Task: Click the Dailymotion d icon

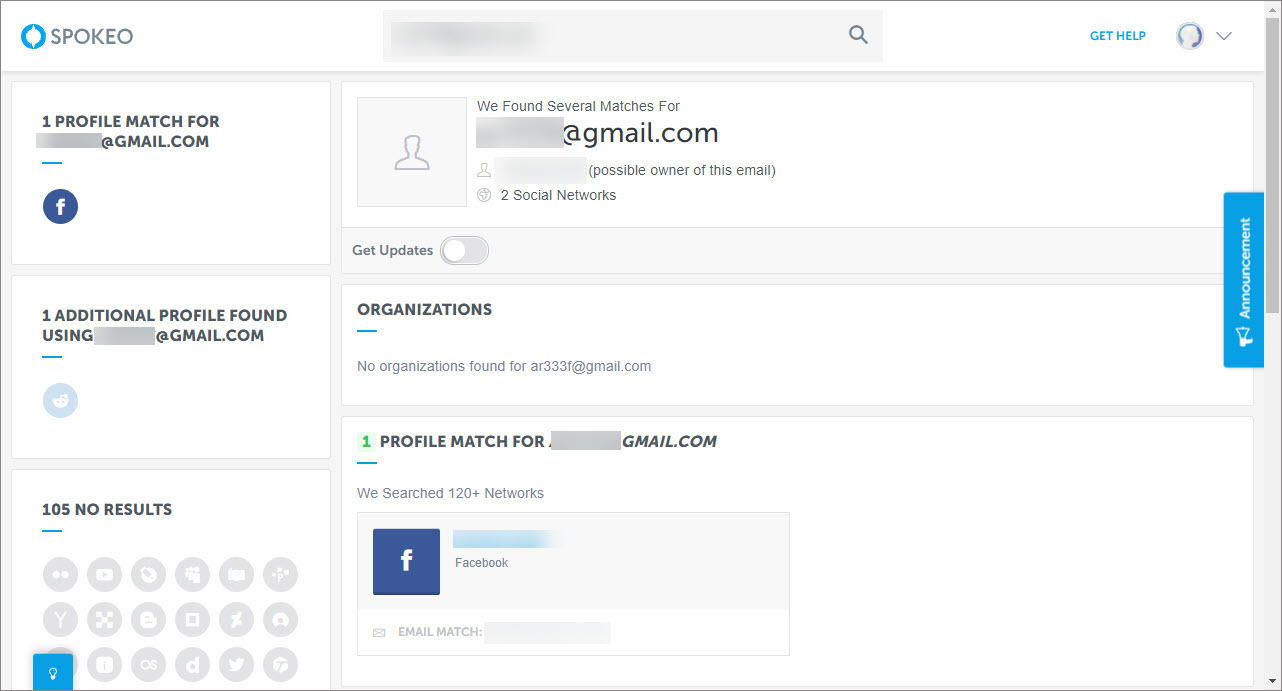Action: coord(192,664)
